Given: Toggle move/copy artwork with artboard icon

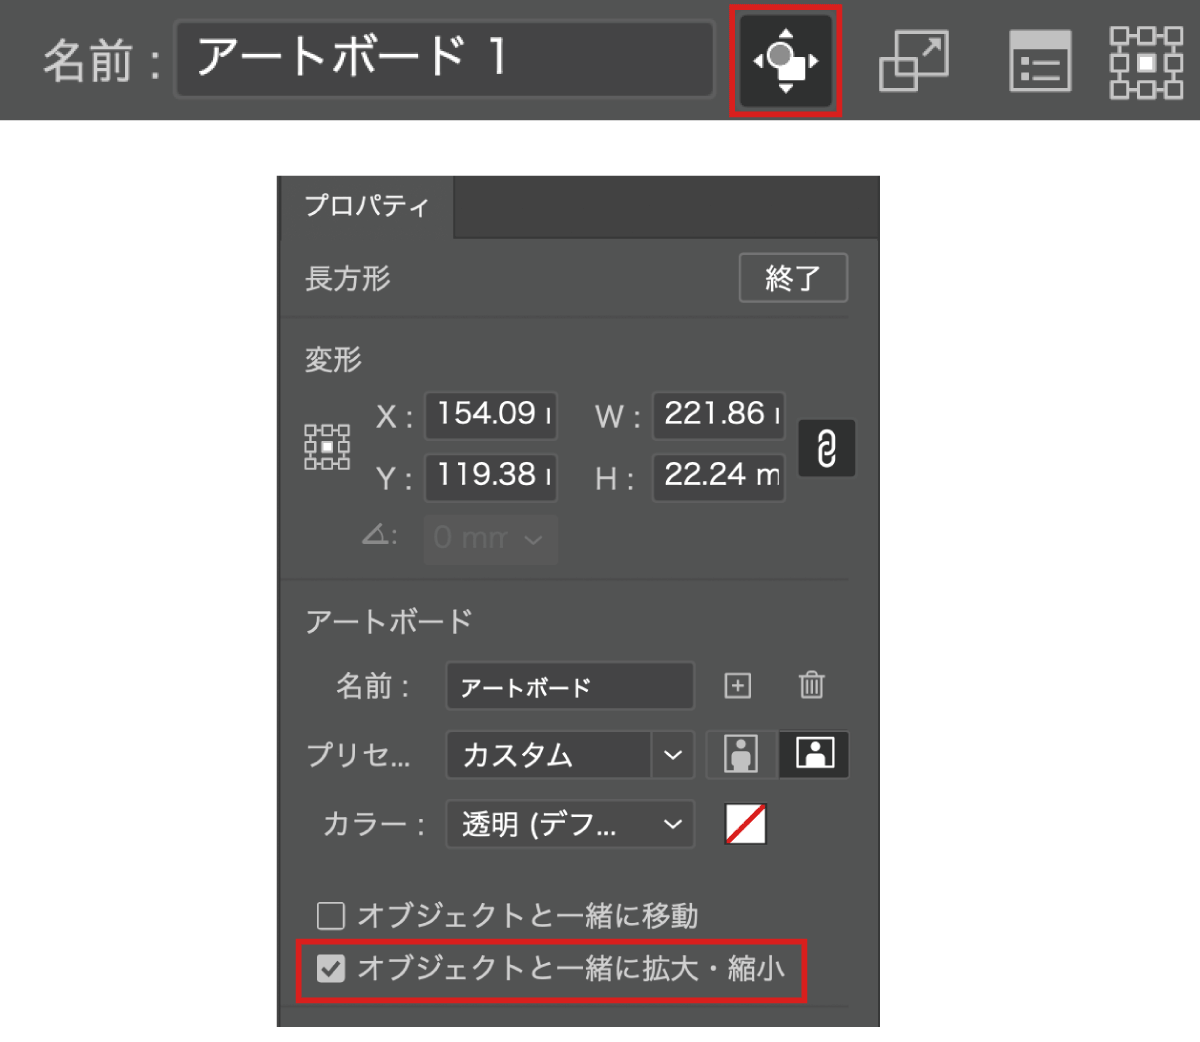Looking at the screenshot, I should [785, 61].
